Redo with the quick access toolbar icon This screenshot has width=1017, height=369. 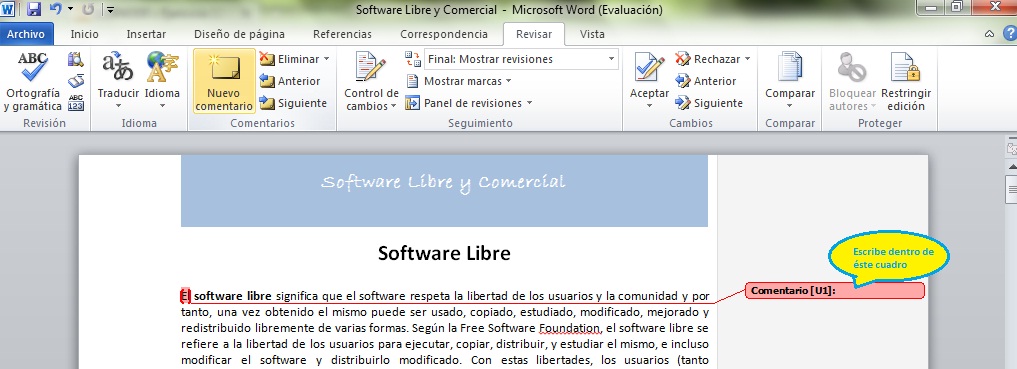pos(89,9)
